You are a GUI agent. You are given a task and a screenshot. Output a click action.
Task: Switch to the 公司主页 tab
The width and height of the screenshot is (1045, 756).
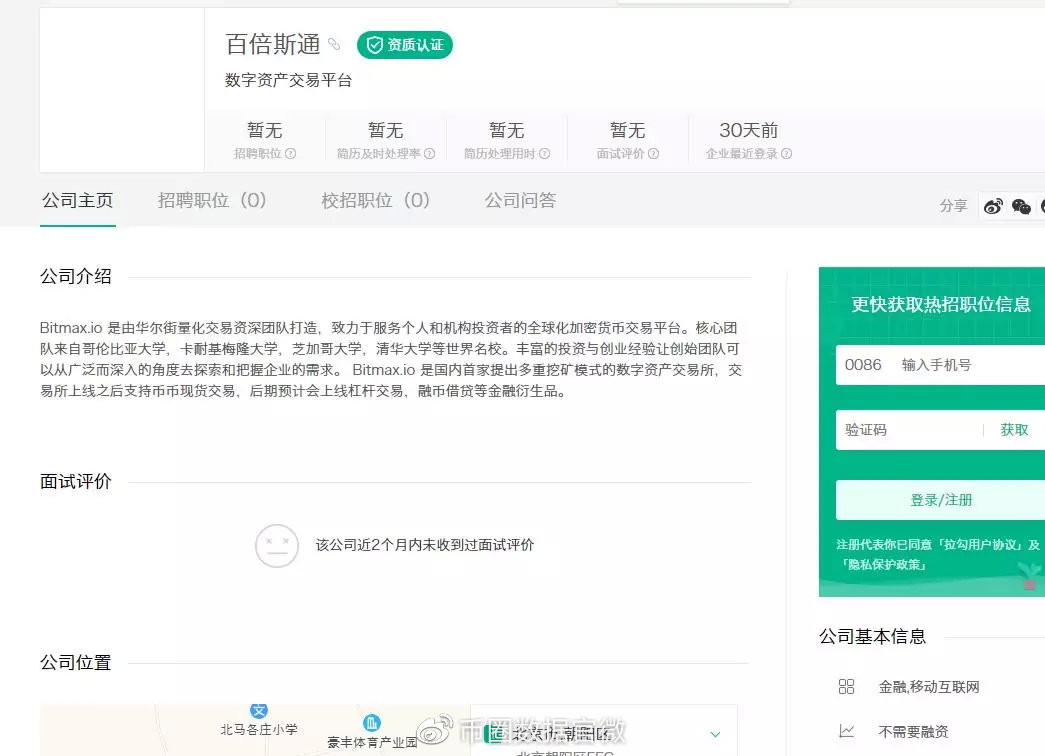coord(77,200)
